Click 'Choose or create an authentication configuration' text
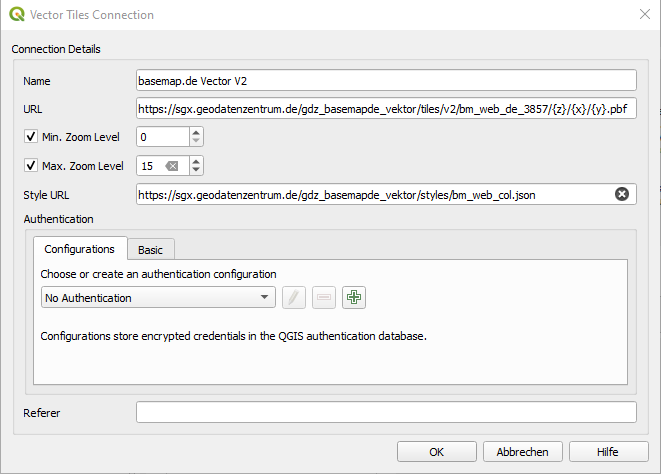The height and width of the screenshot is (474, 661). [158, 274]
